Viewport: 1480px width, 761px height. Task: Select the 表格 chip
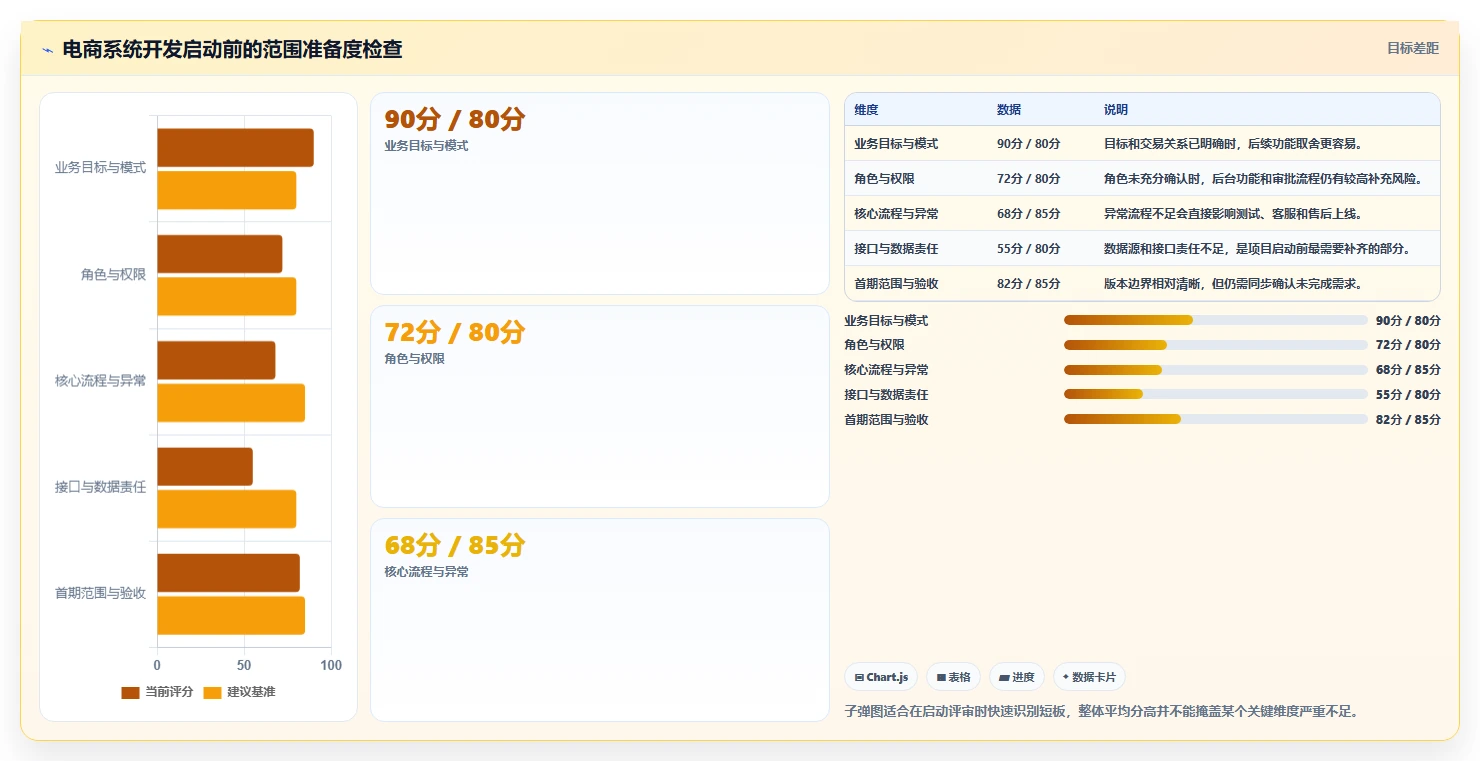point(953,677)
